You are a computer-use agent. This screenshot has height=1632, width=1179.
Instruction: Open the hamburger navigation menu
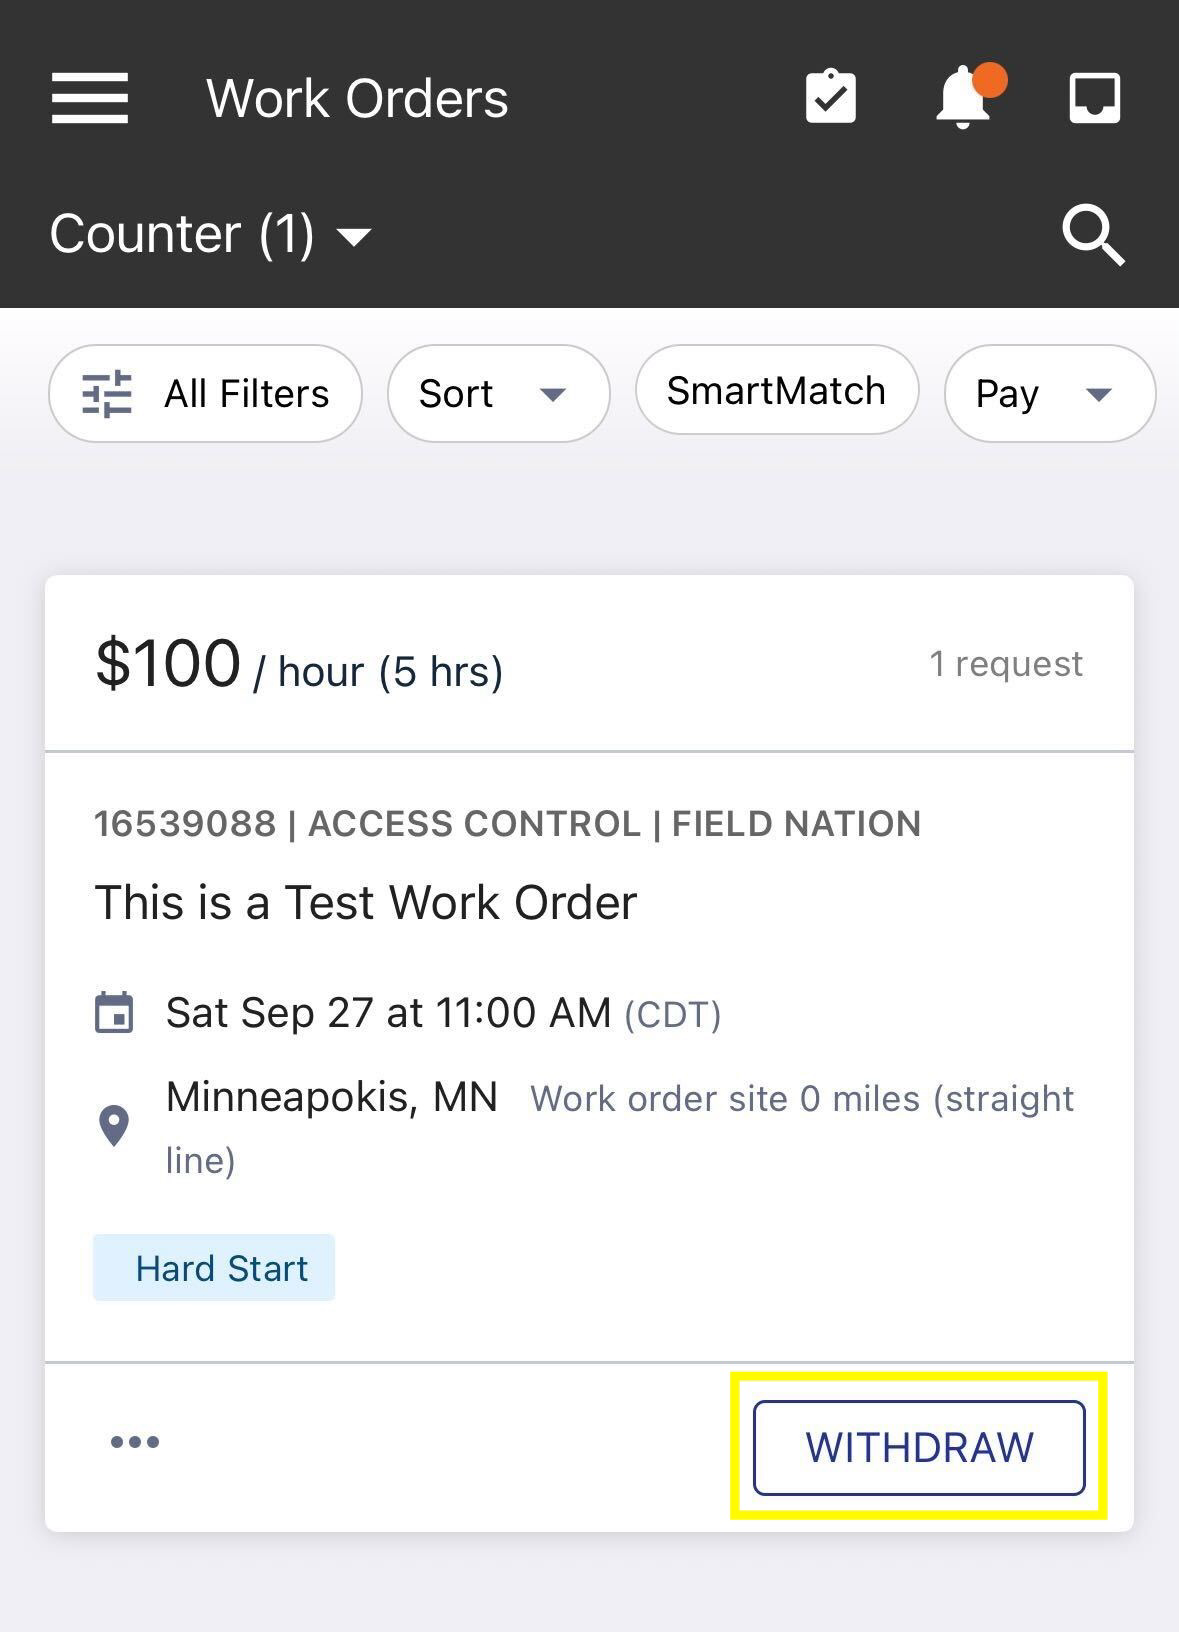[90, 98]
